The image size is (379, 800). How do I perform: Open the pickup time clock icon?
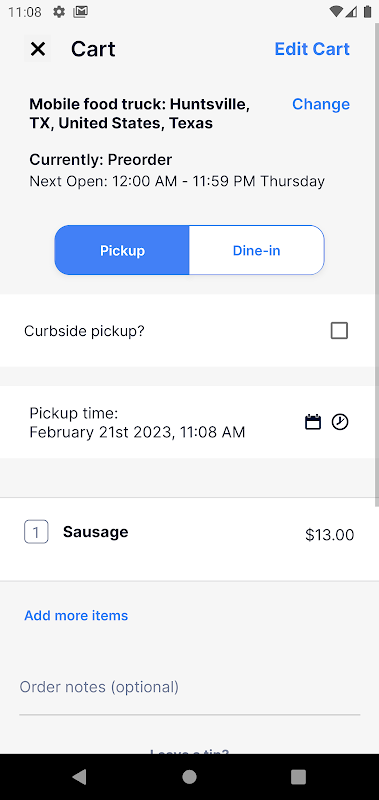tap(340, 422)
